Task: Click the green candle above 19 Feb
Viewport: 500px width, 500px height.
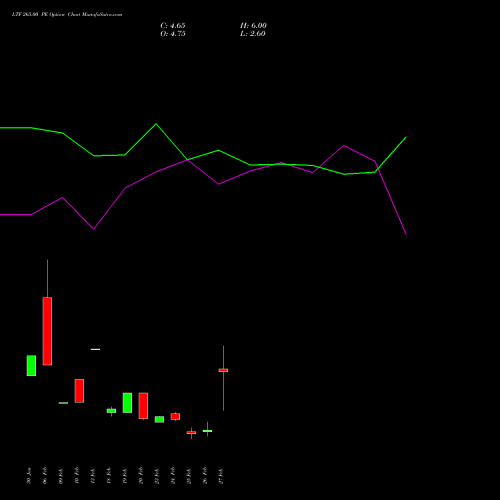Action: 127,403
